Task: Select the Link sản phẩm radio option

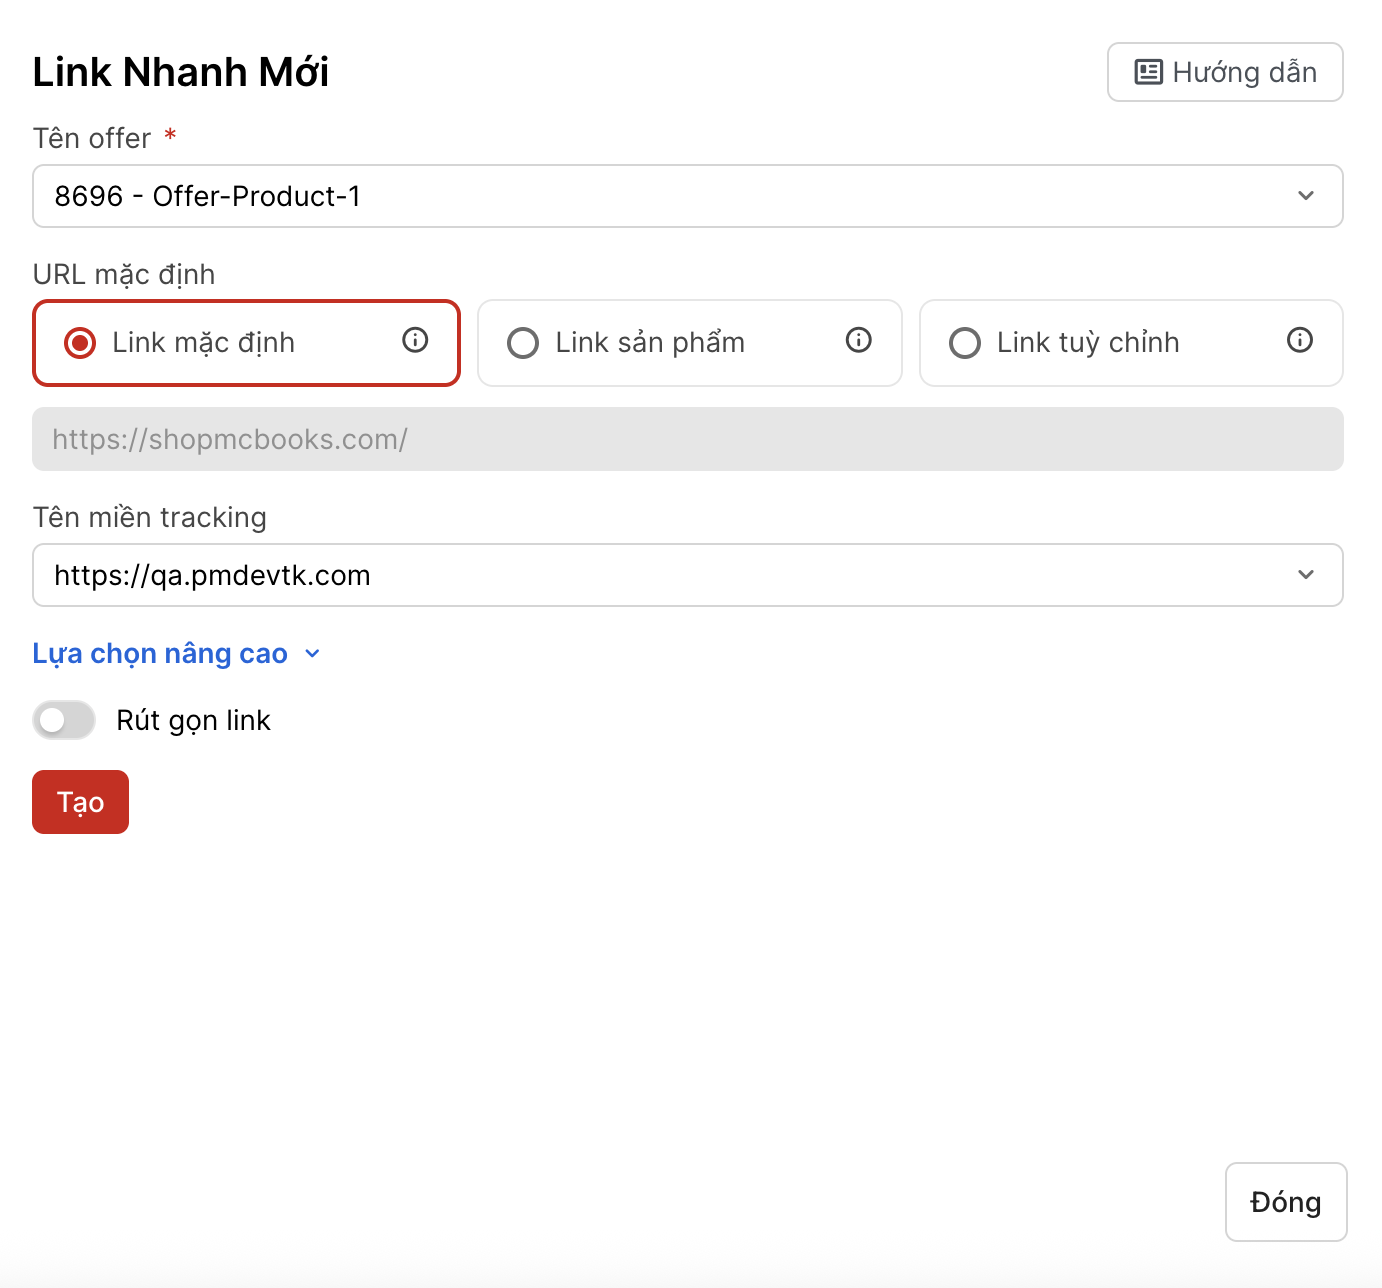Action: pos(523,343)
